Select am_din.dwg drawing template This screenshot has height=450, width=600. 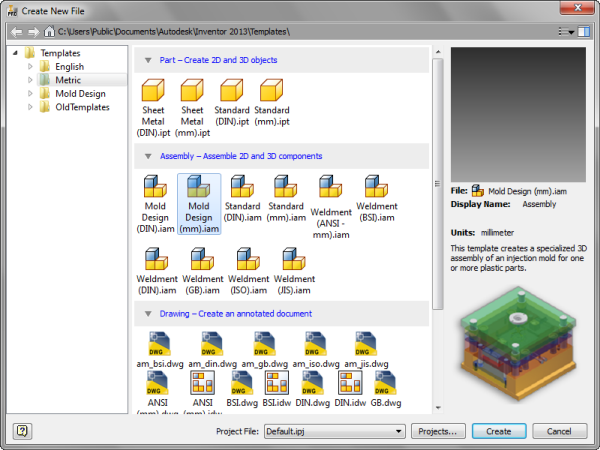tap(212, 350)
